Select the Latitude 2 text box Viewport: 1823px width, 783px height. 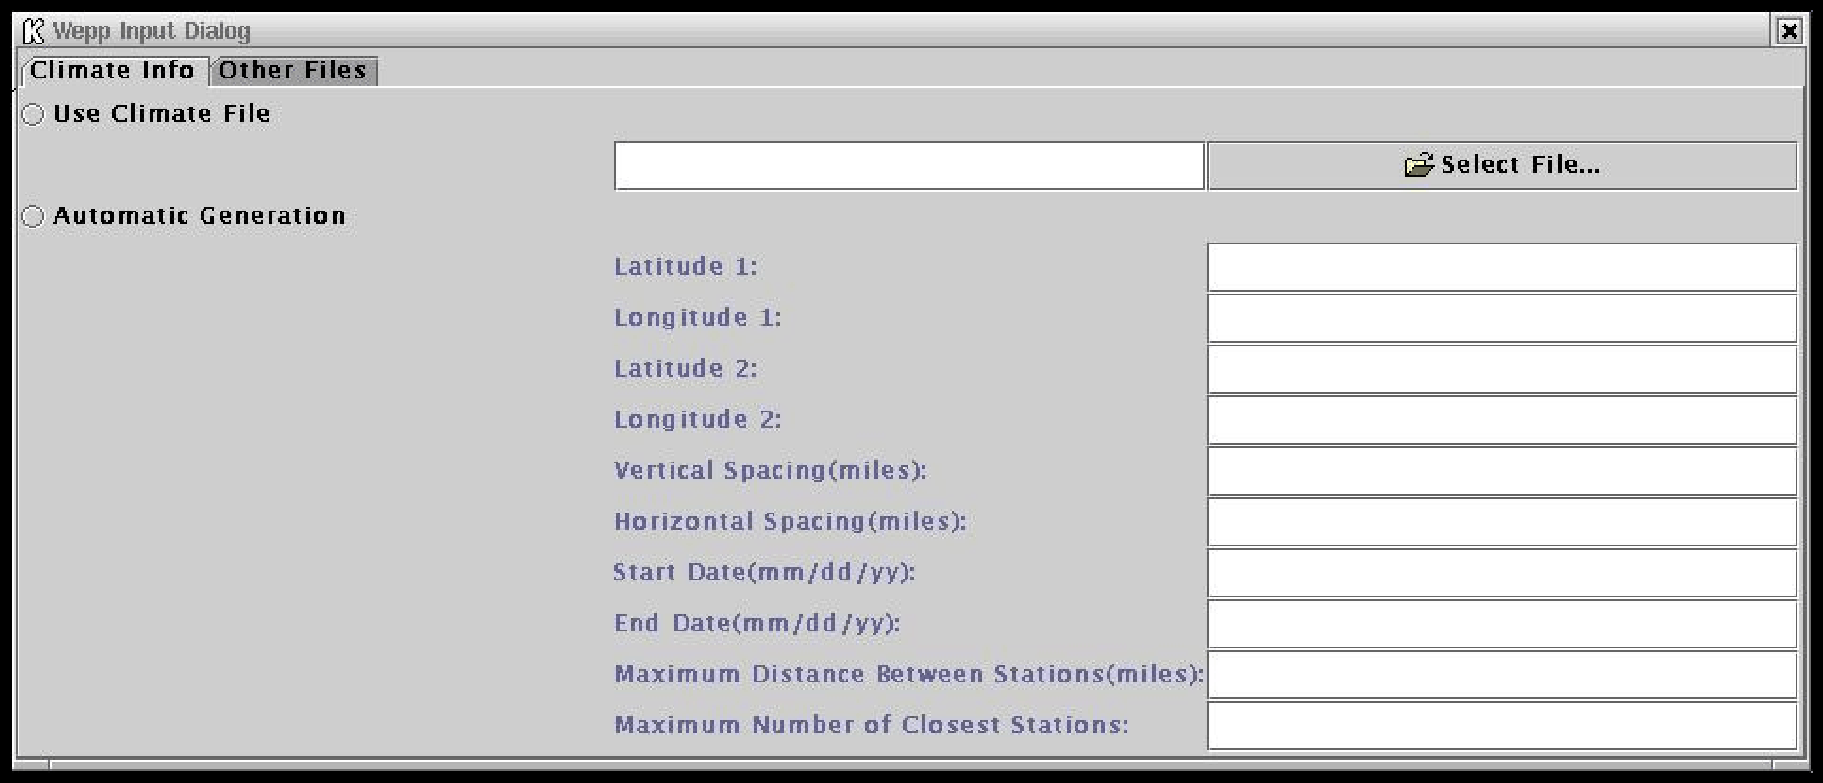tap(1501, 369)
